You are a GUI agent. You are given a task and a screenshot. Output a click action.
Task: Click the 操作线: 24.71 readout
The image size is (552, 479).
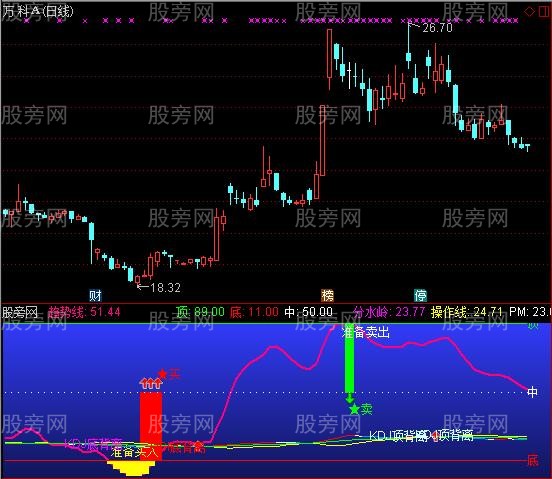(x=466, y=312)
